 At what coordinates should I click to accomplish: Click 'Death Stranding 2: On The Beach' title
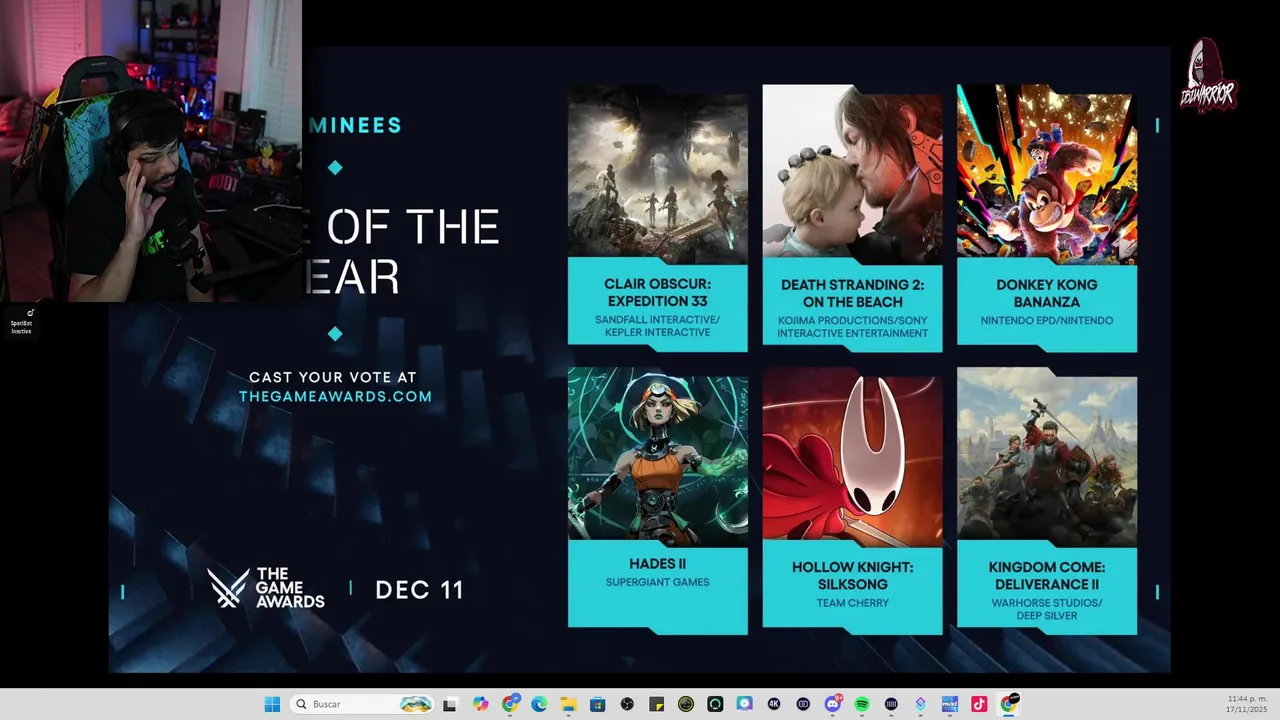point(852,293)
